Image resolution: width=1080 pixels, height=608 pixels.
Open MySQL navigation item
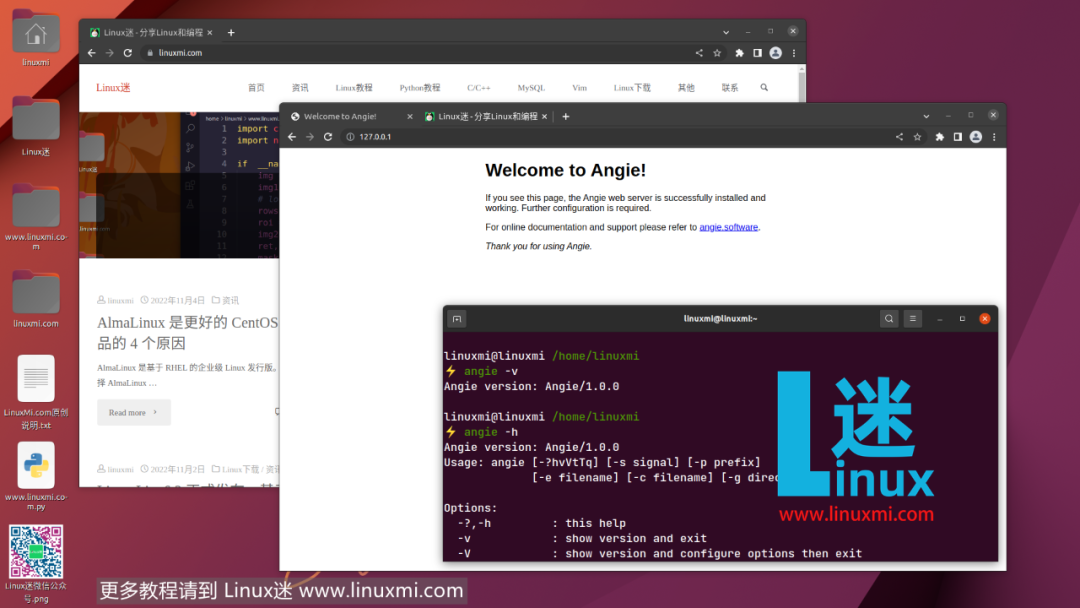[x=531, y=87]
